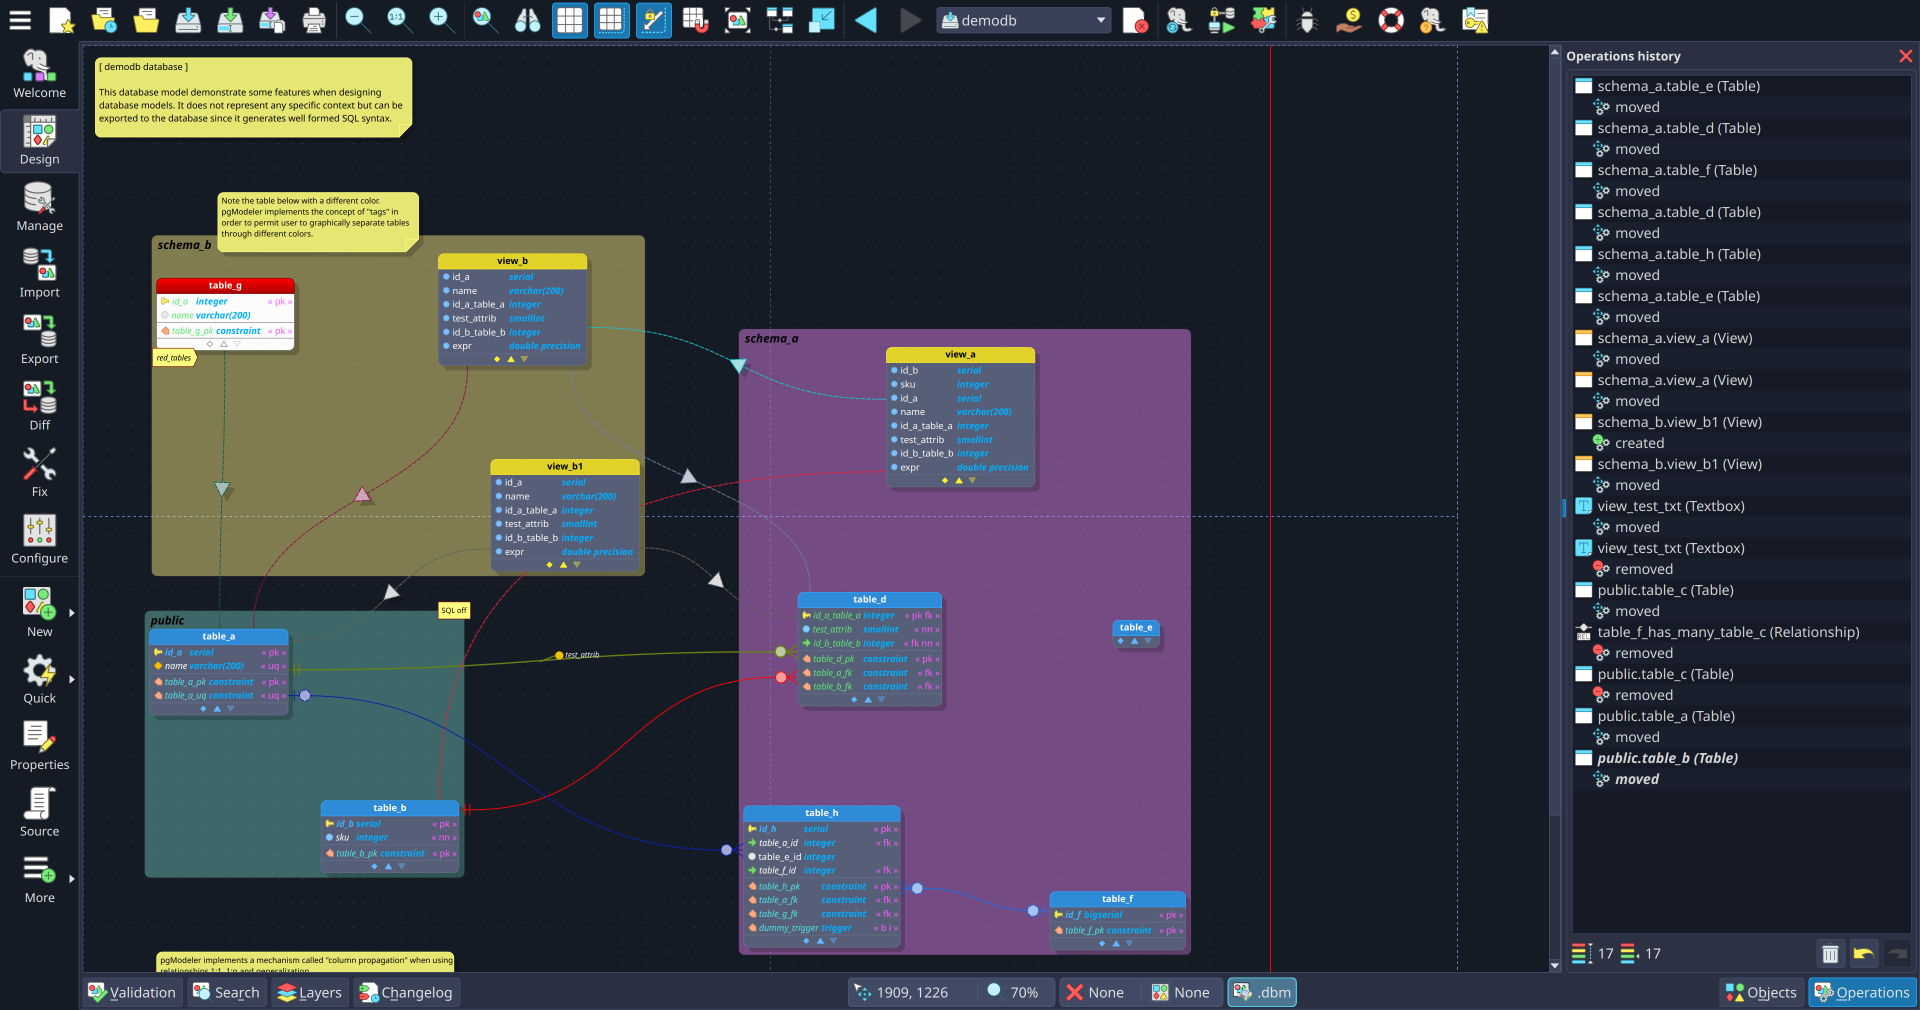The height and width of the screenshot is (1010, 1920).
Task: Create a new database model
Action: point(61,20)
